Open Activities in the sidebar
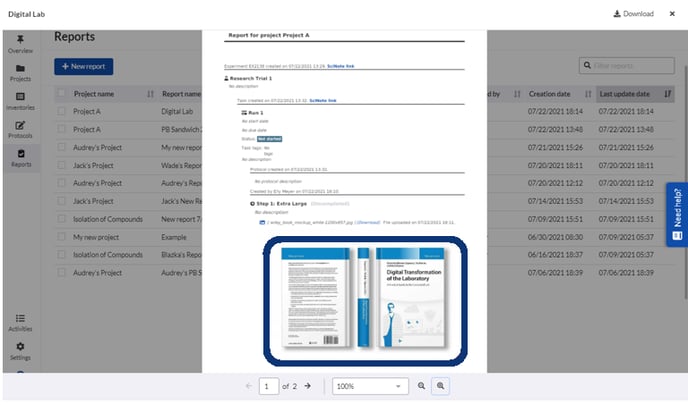 pos(20,323)
